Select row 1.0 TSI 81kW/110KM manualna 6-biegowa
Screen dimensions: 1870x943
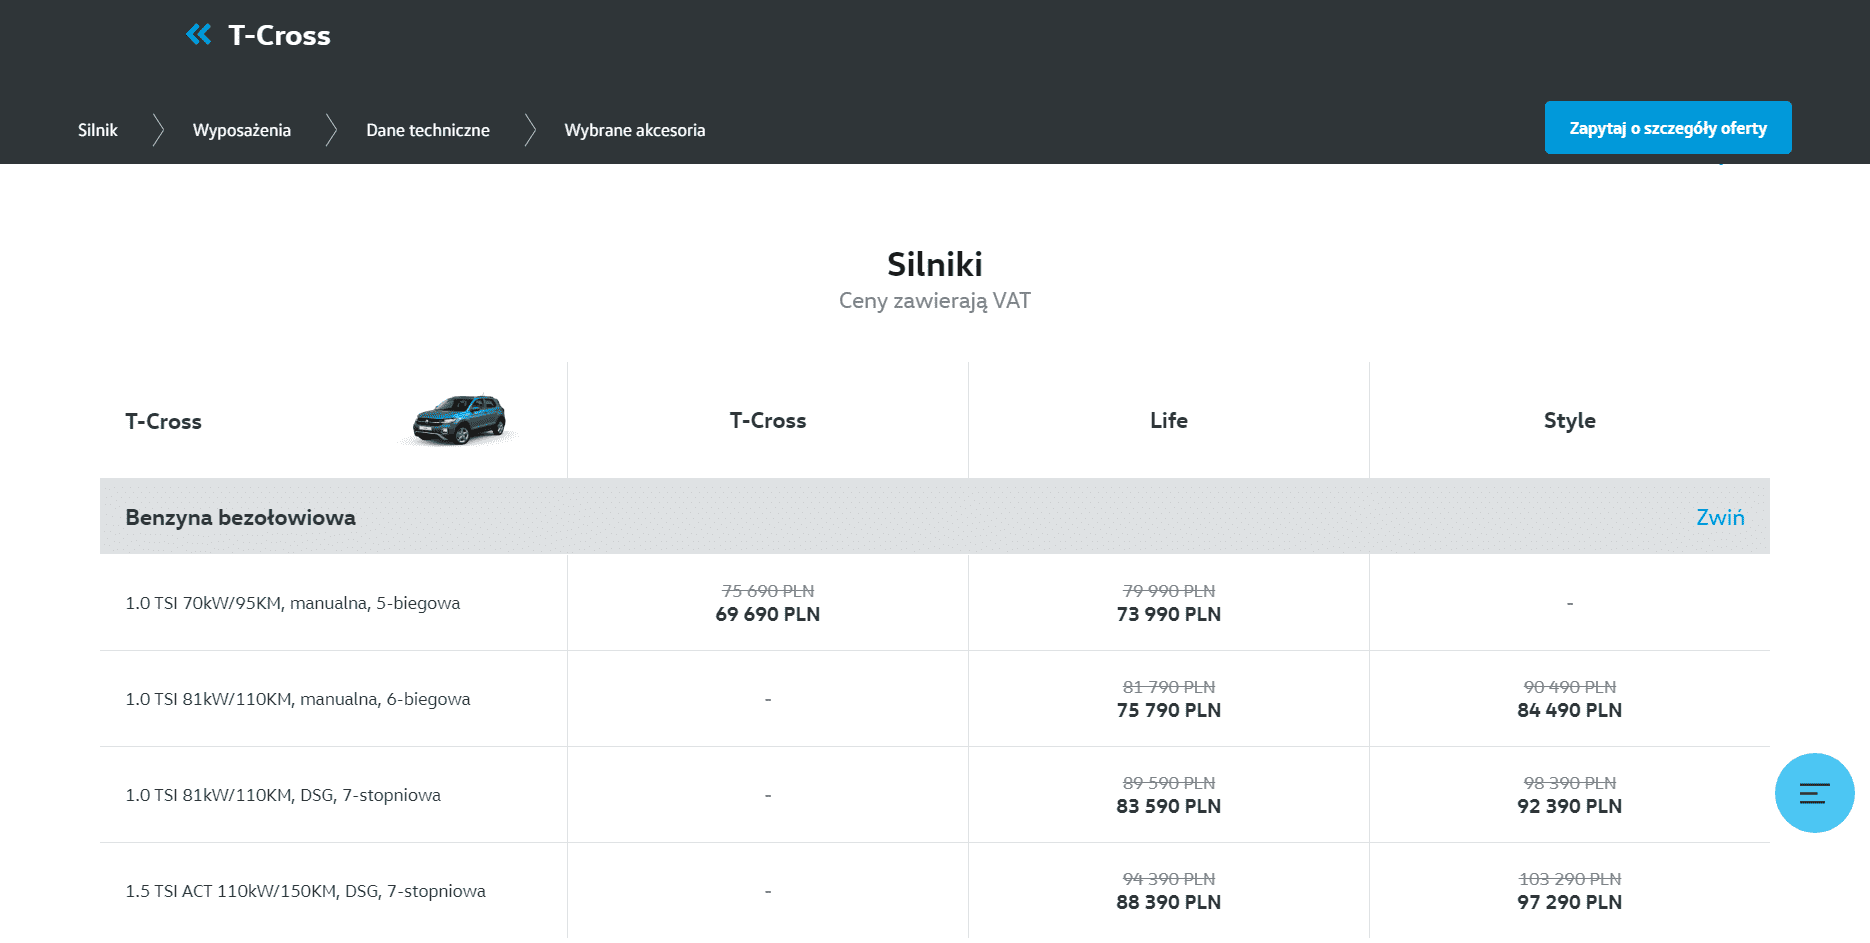tap(935, 699)
